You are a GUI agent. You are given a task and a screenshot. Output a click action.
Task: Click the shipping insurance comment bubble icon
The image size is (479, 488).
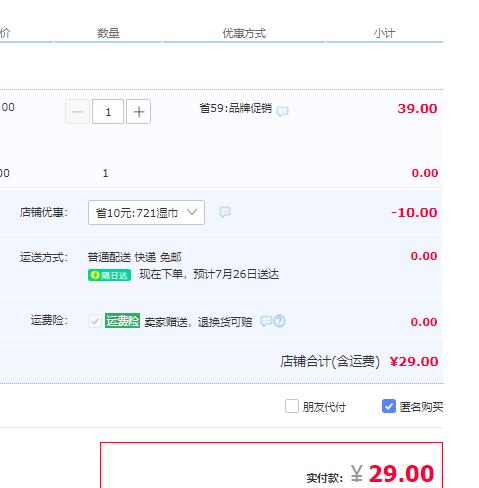click(266, 321)
